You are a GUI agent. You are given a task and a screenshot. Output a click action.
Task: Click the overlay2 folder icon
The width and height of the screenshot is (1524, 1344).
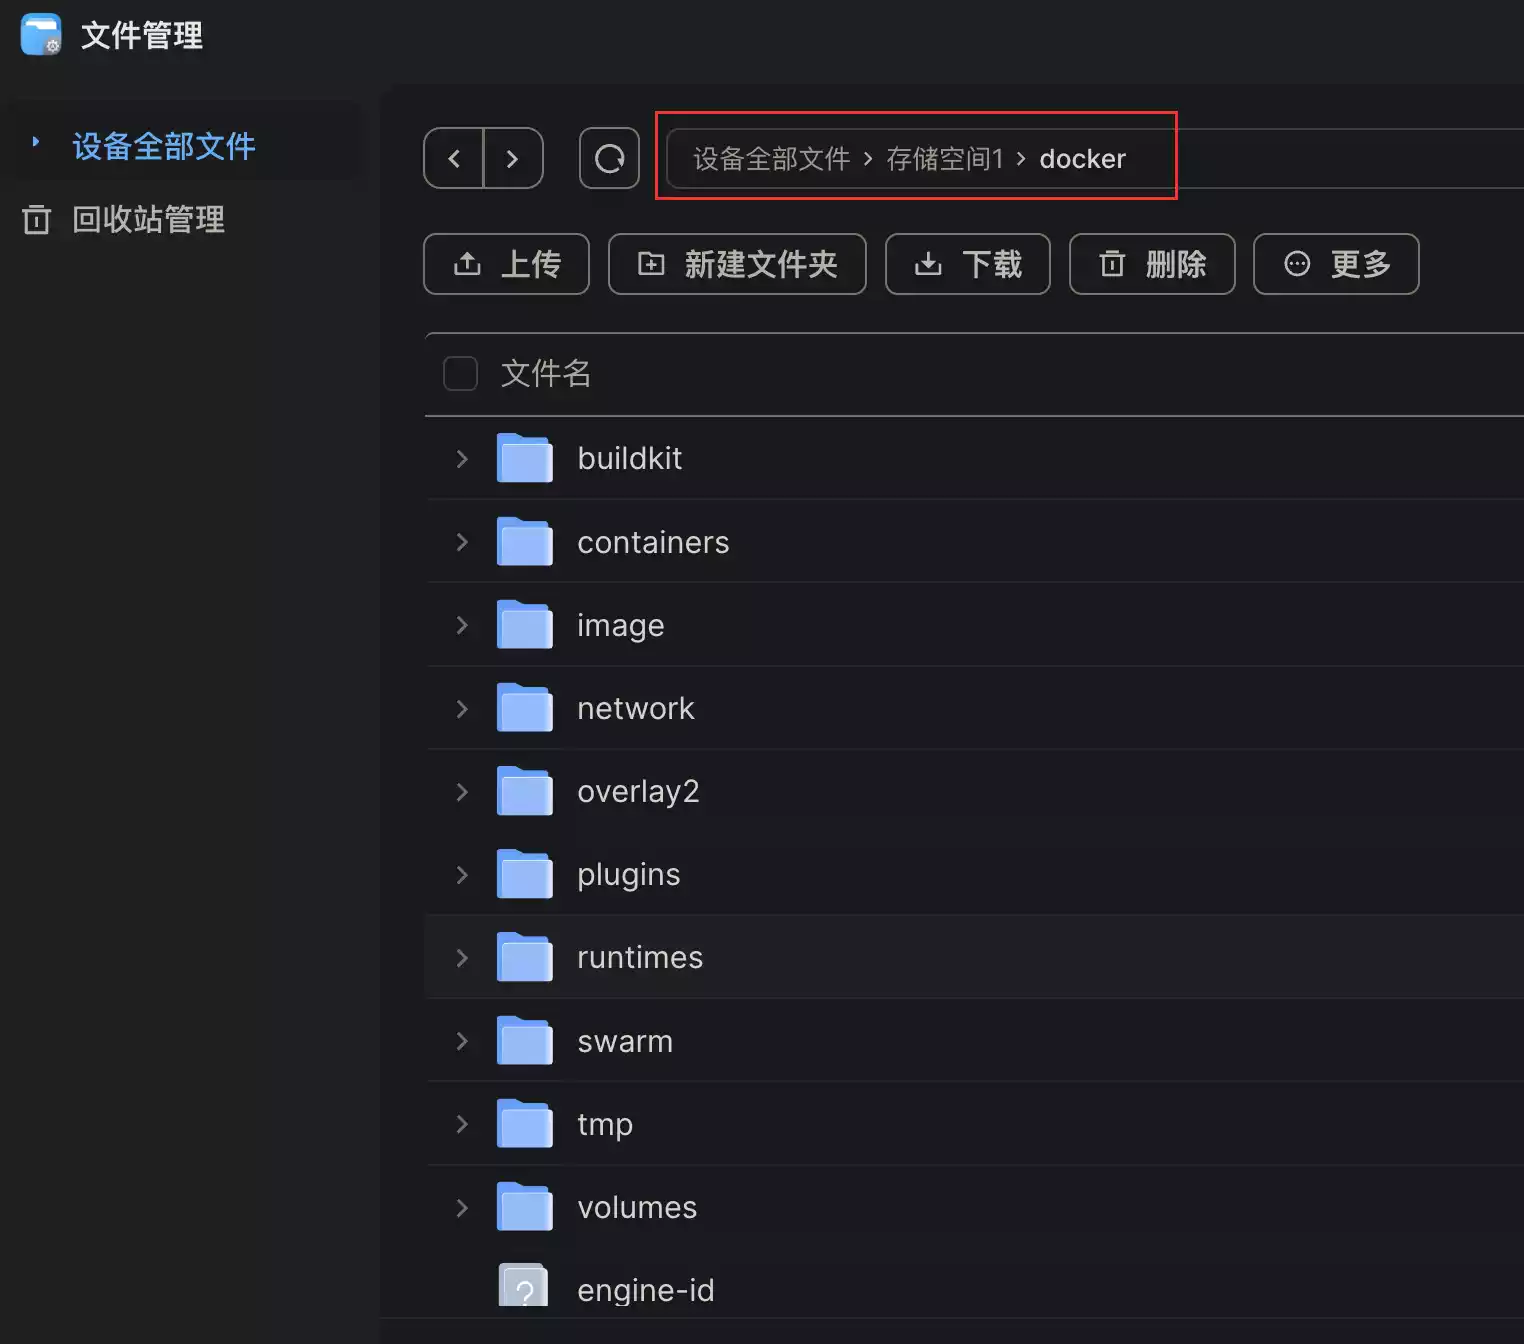(525, 791)
